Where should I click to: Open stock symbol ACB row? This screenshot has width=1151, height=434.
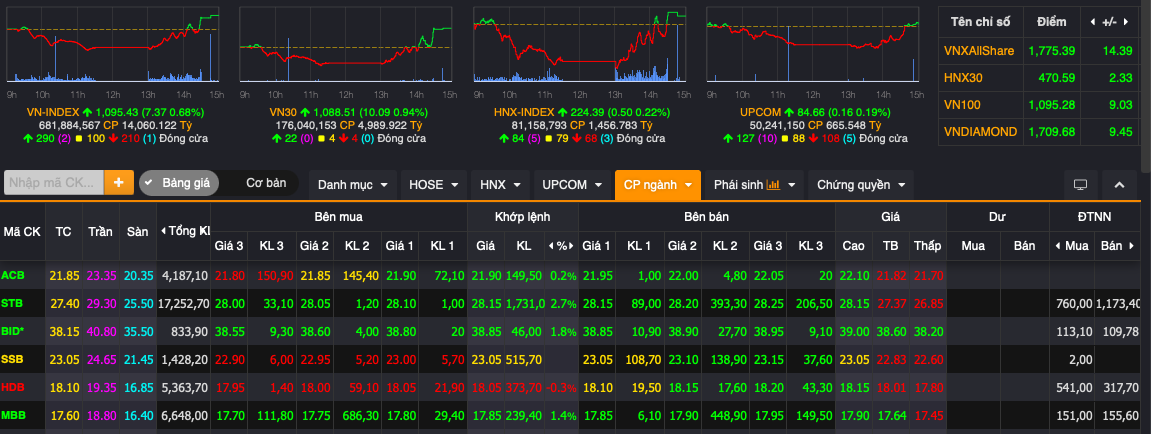pos(12,275)
